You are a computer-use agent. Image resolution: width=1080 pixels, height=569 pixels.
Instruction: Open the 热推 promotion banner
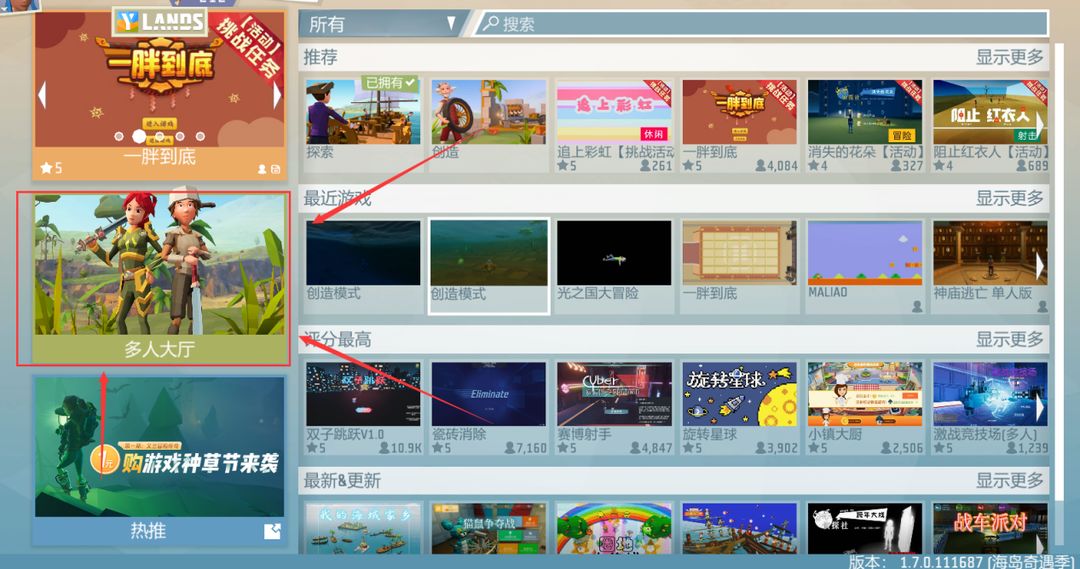click(x=159, y=460)
